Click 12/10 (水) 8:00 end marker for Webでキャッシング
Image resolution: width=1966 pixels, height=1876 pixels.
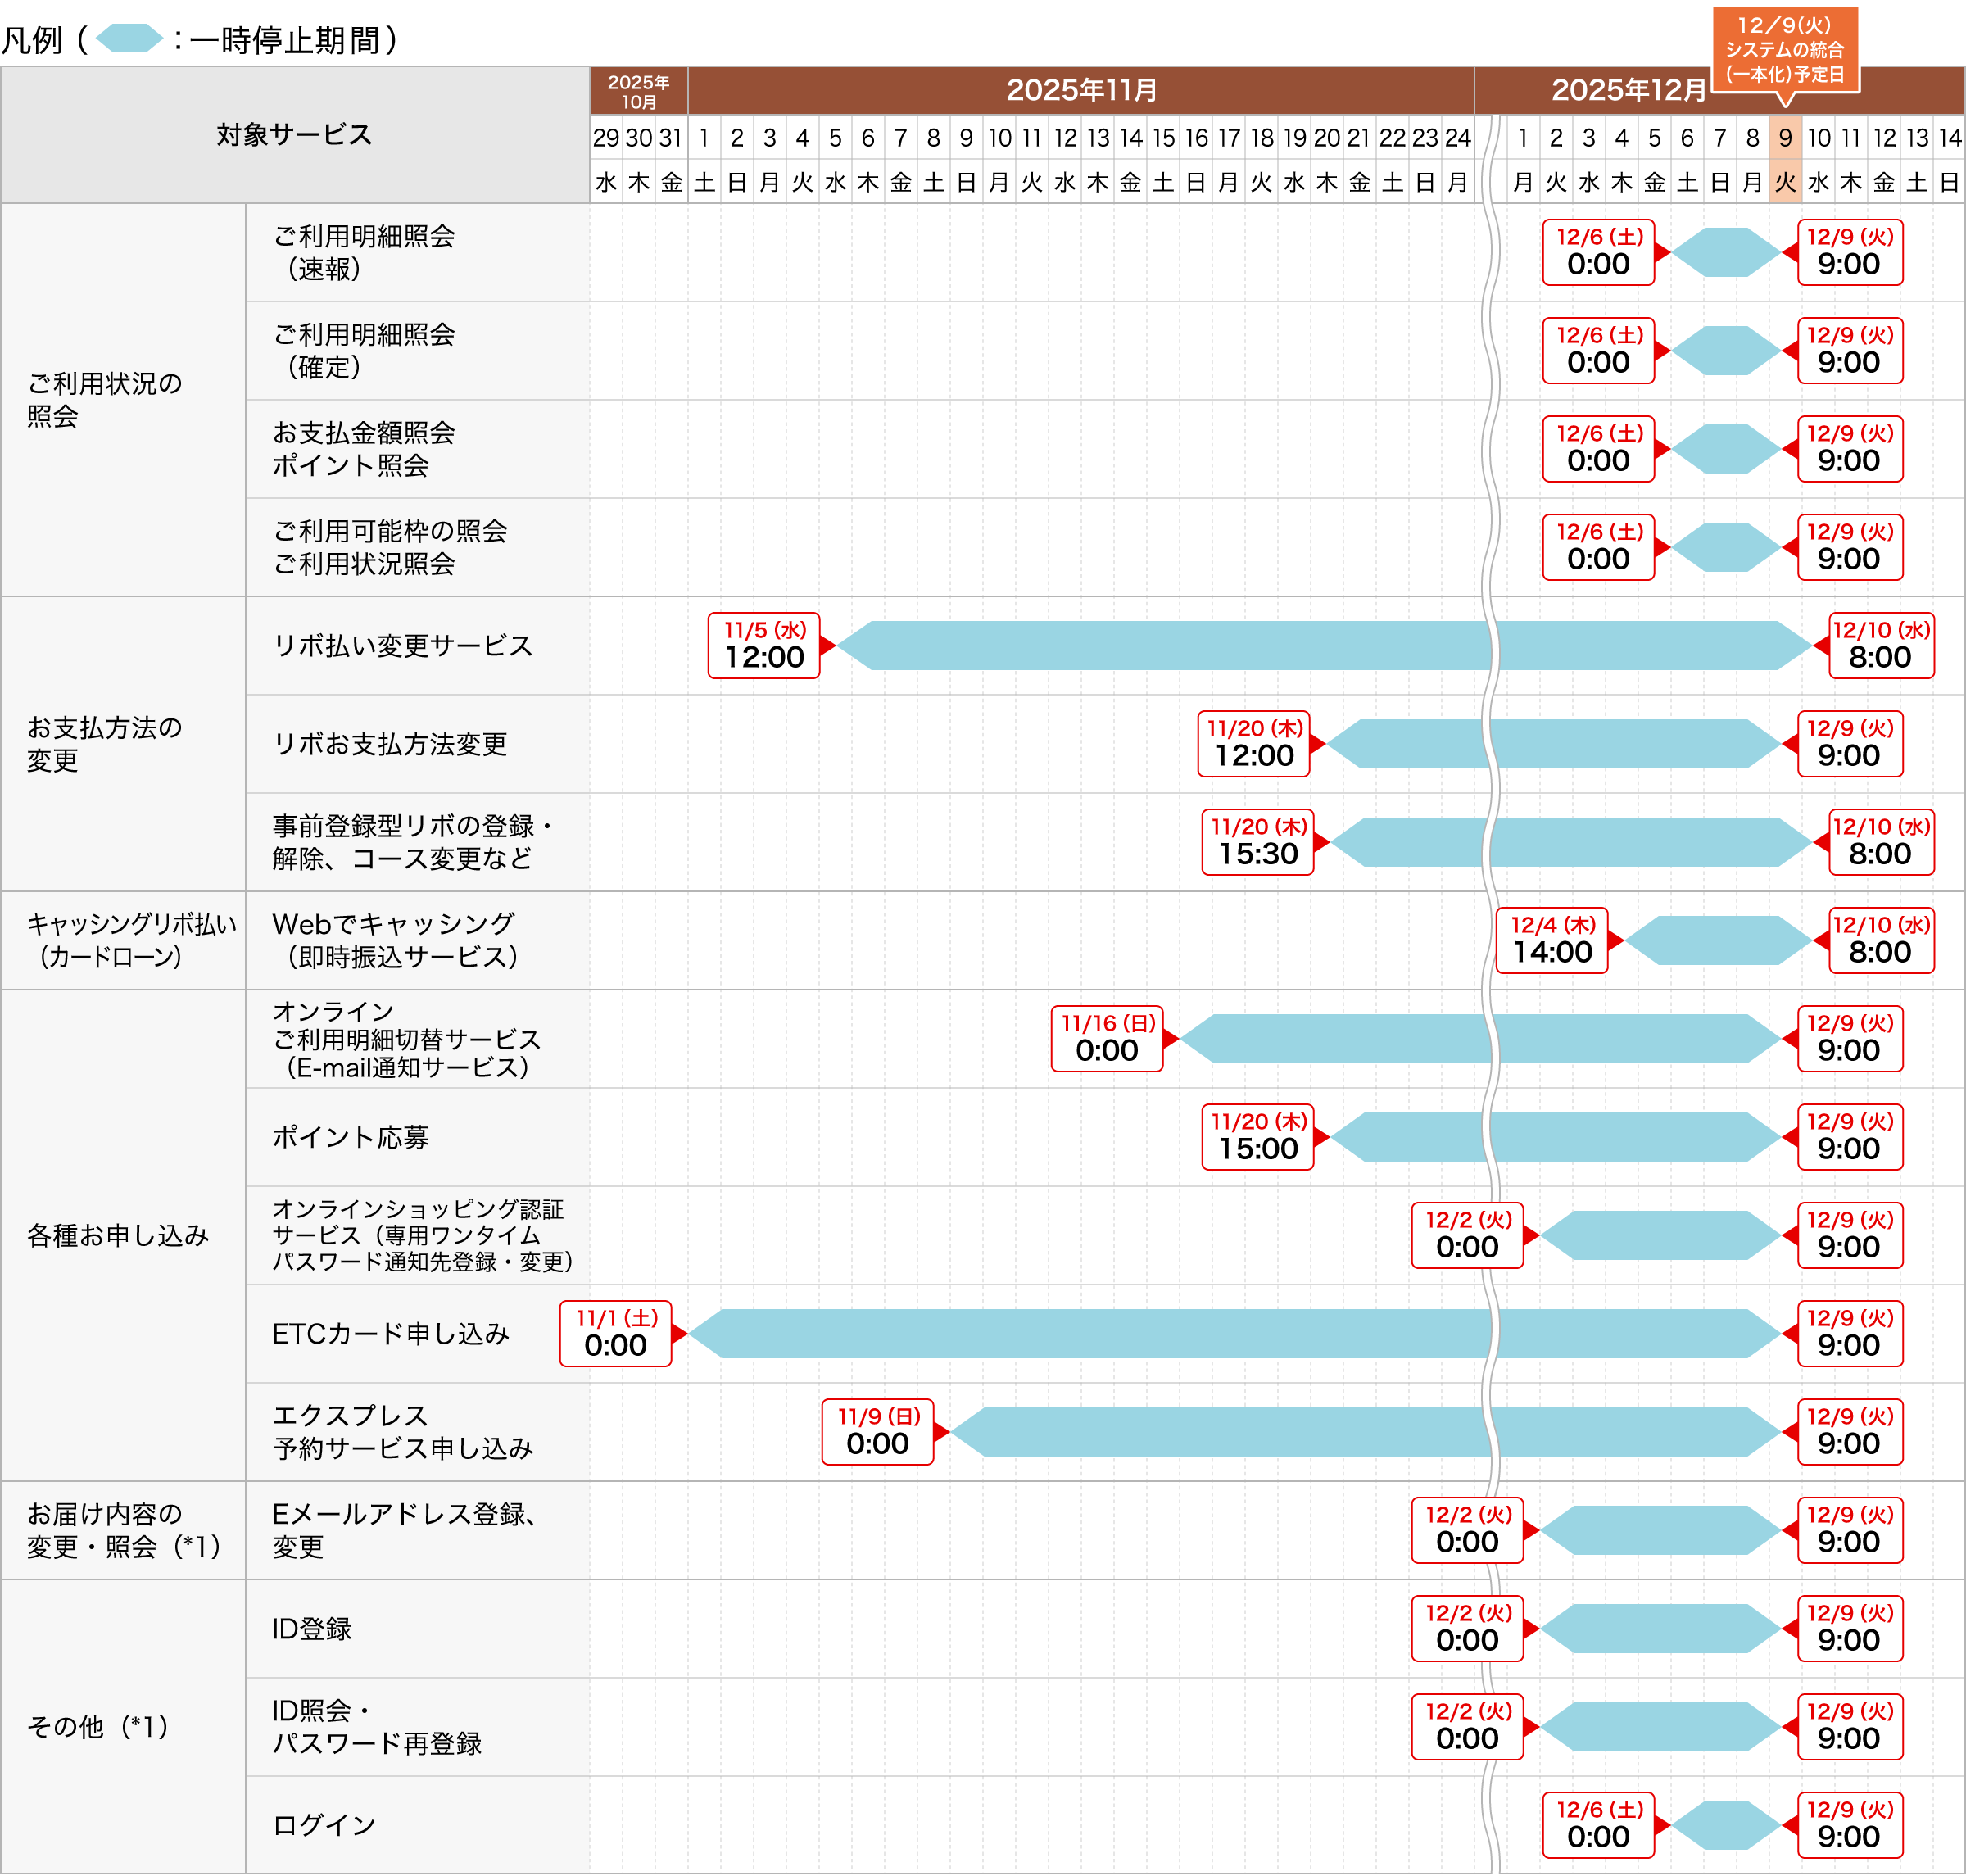pos(1881,940)
